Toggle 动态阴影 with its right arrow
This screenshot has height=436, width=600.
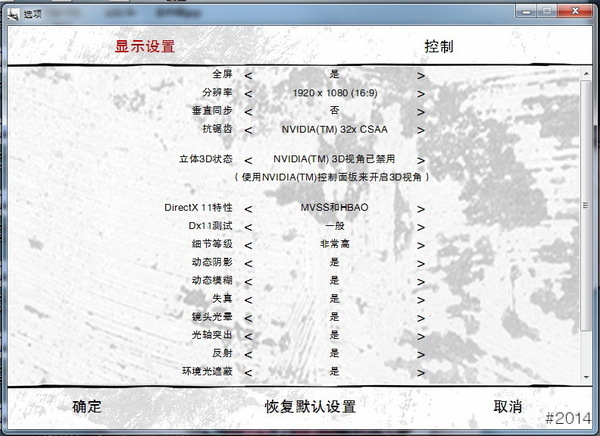(421, 264)
